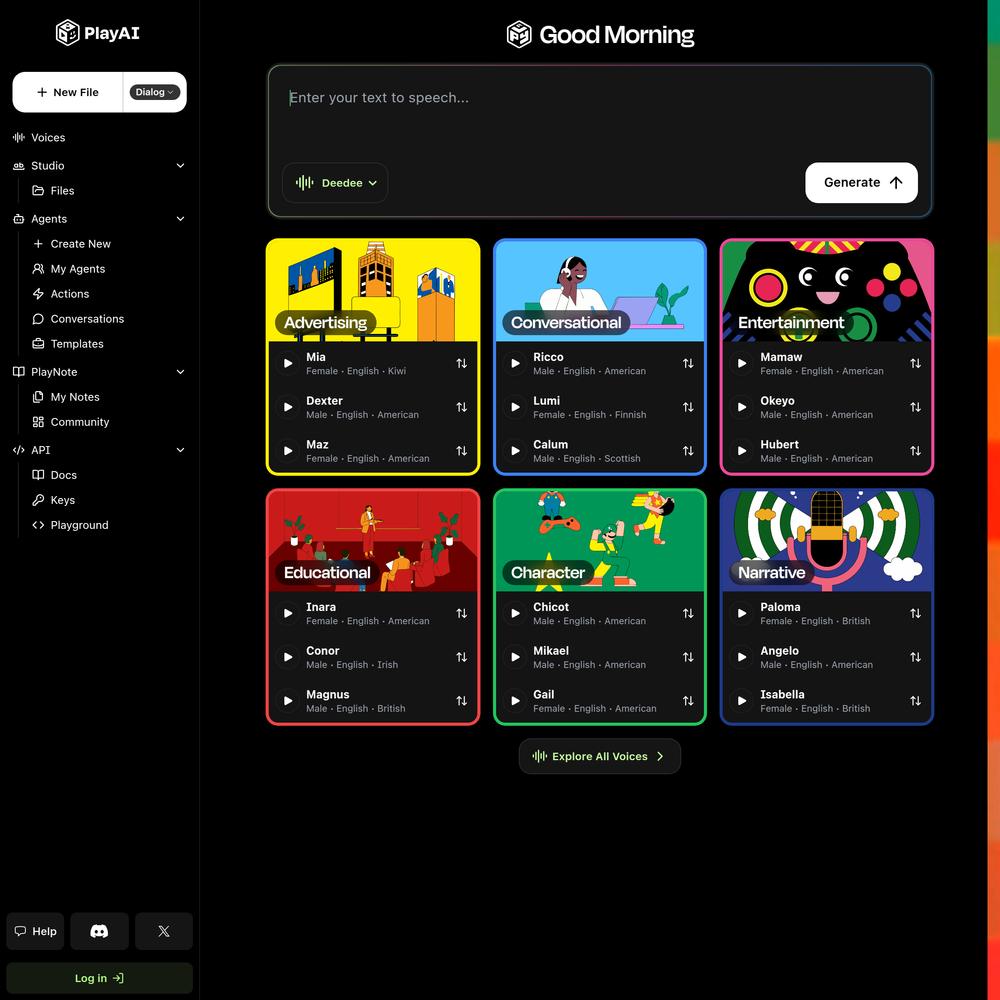Play the Lumi voice sample
The image size is (1000, 1000).
[515, 407]
